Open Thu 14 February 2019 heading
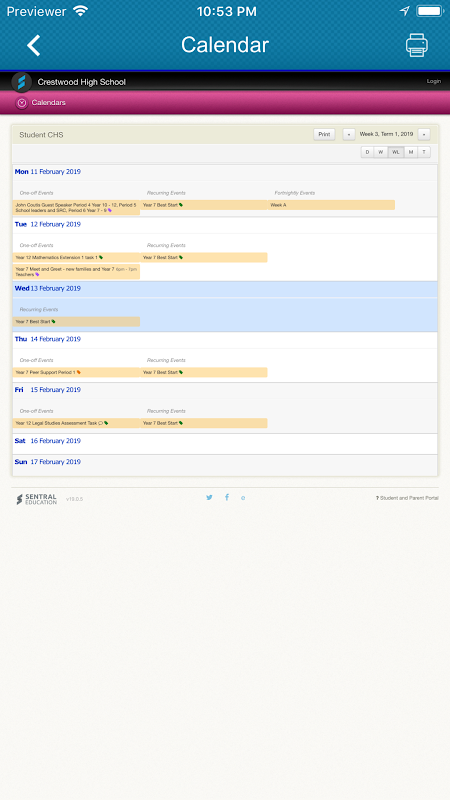Image resolution: width=450 pixels, height=800 pixels. point(47,339)
